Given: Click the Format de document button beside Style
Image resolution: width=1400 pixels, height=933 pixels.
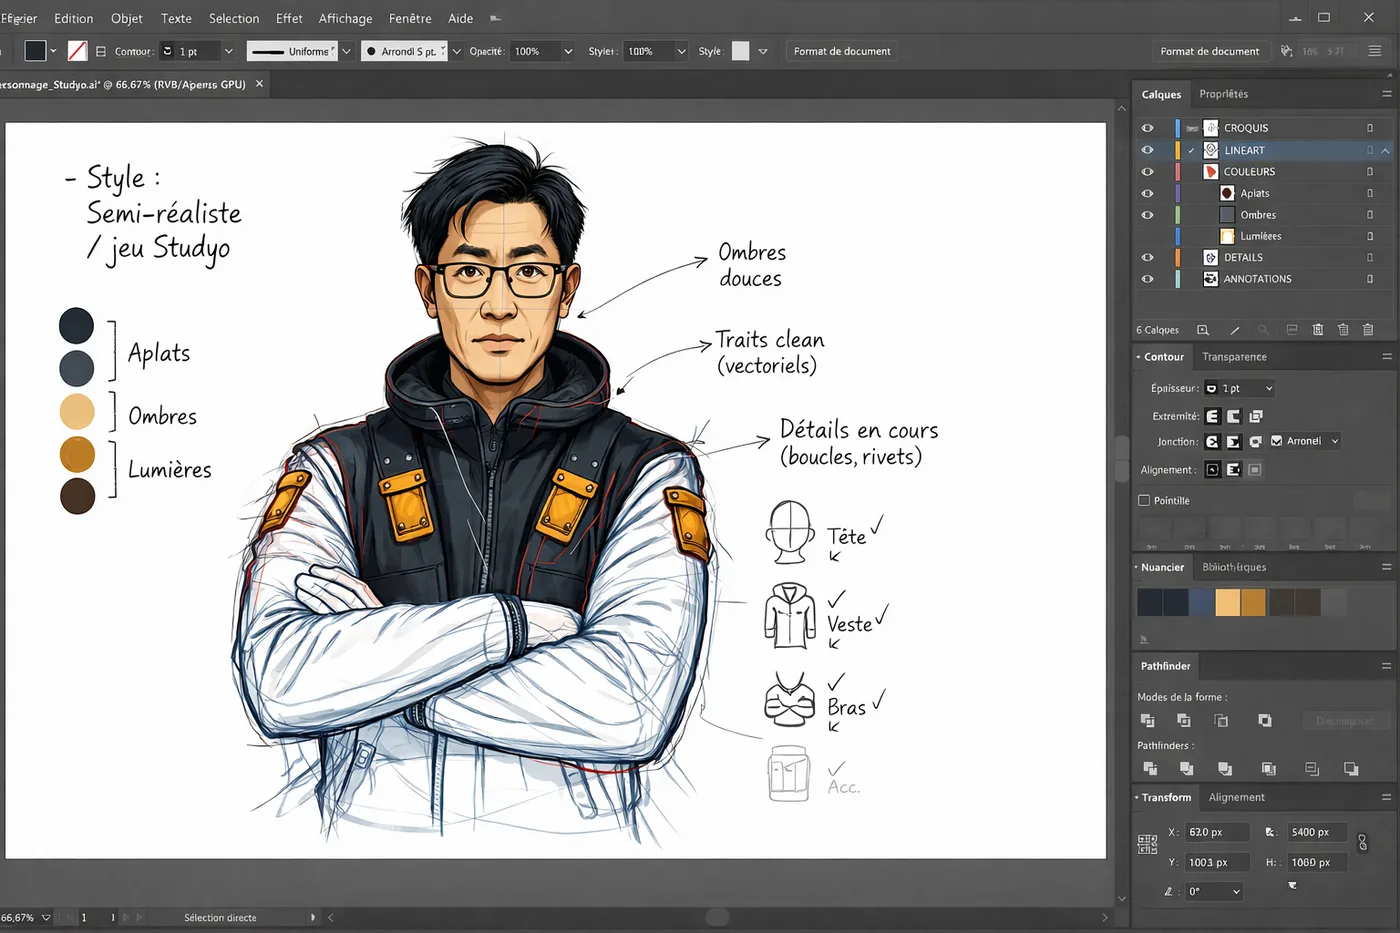Looking at the screenshot, I should 842,51.
